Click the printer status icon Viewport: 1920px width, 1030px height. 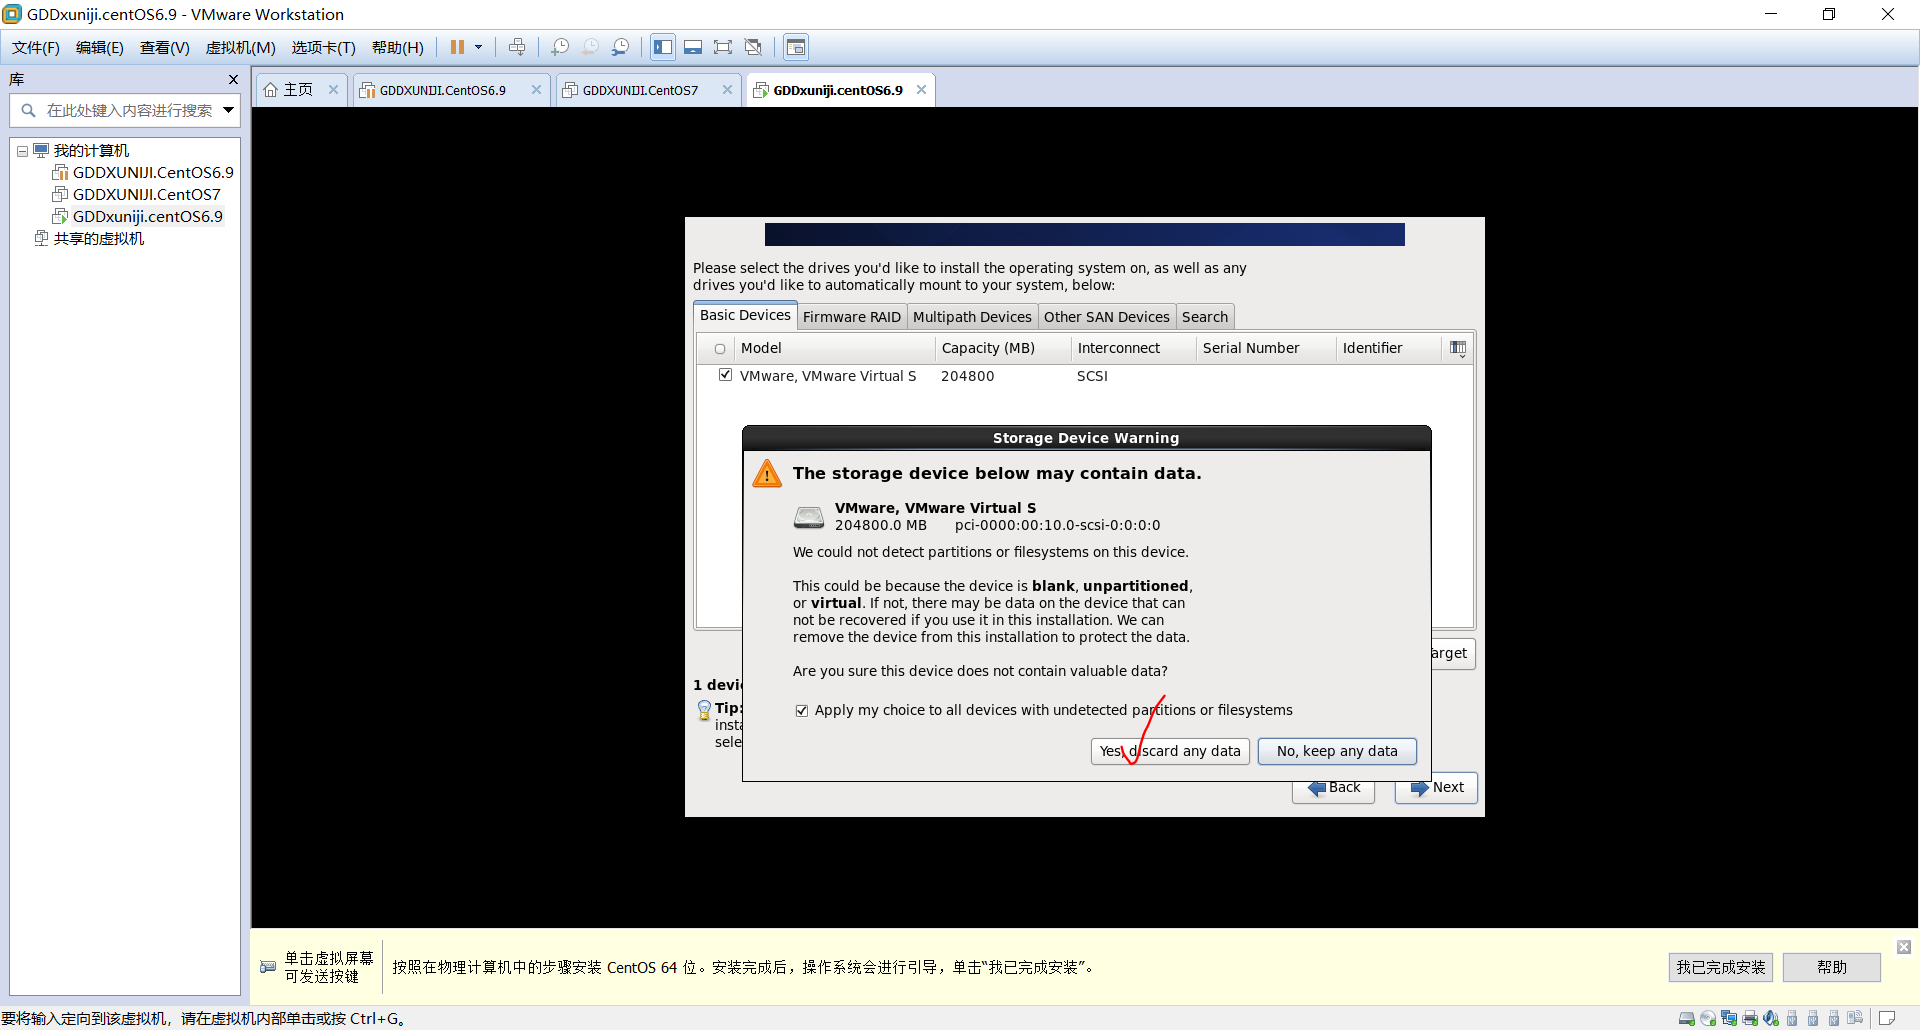[x=1750, y=1018]
